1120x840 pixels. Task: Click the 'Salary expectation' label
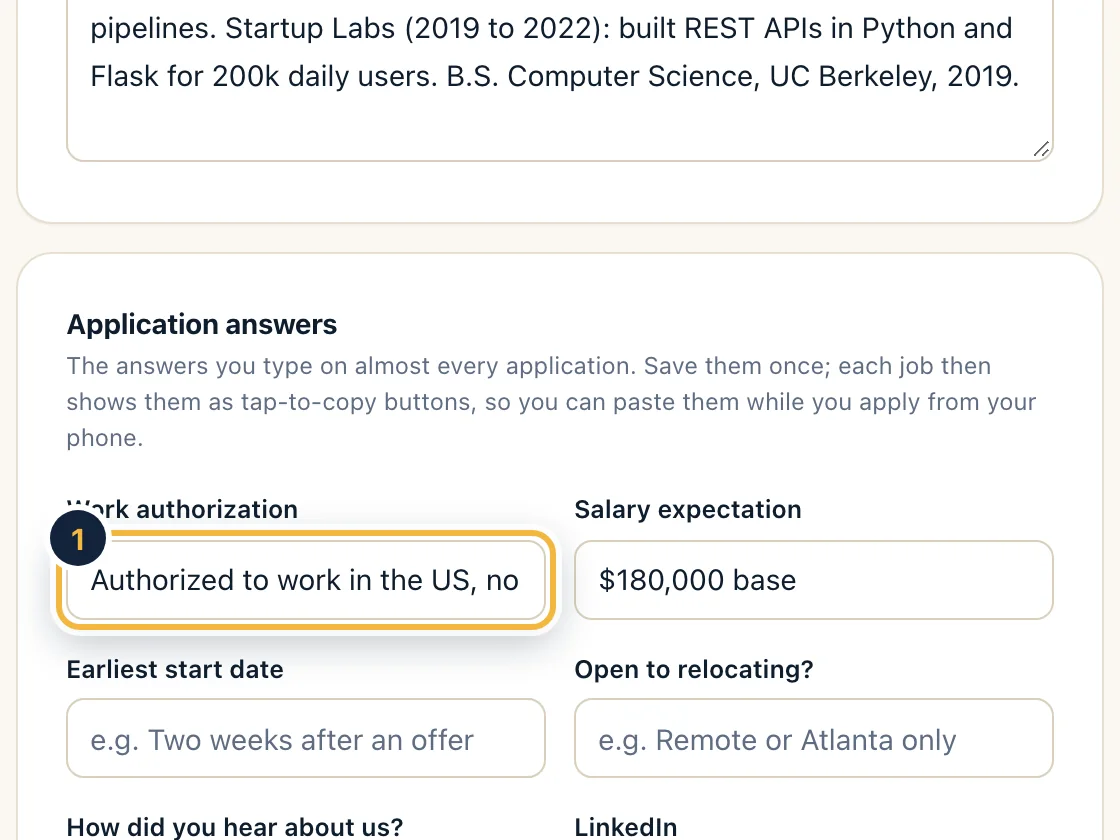tap(688, 510)
